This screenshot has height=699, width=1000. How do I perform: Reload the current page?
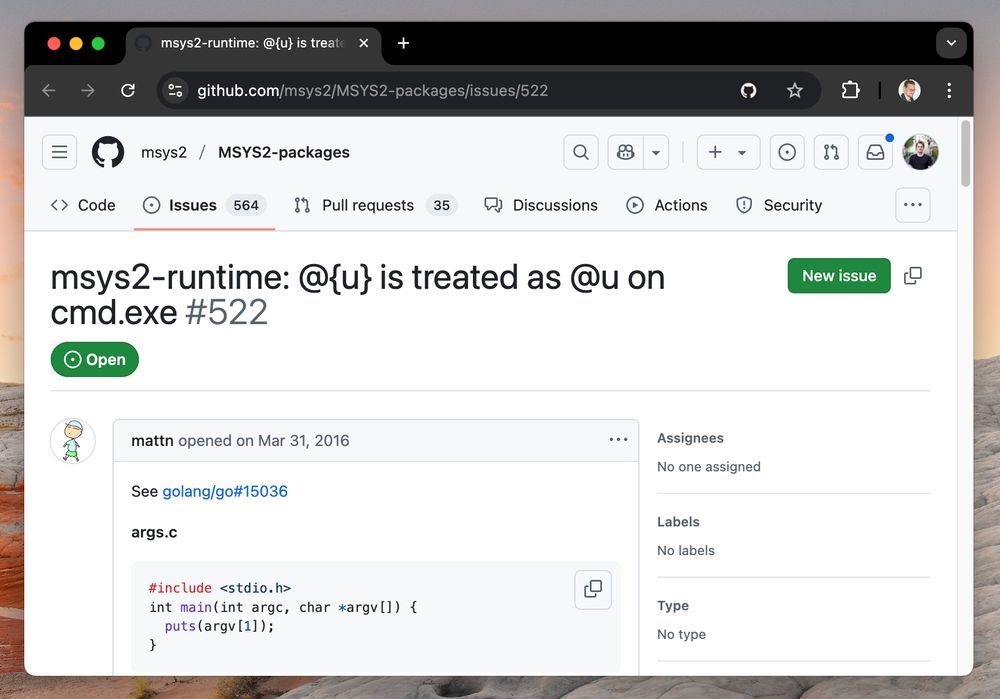coord(128,91)
